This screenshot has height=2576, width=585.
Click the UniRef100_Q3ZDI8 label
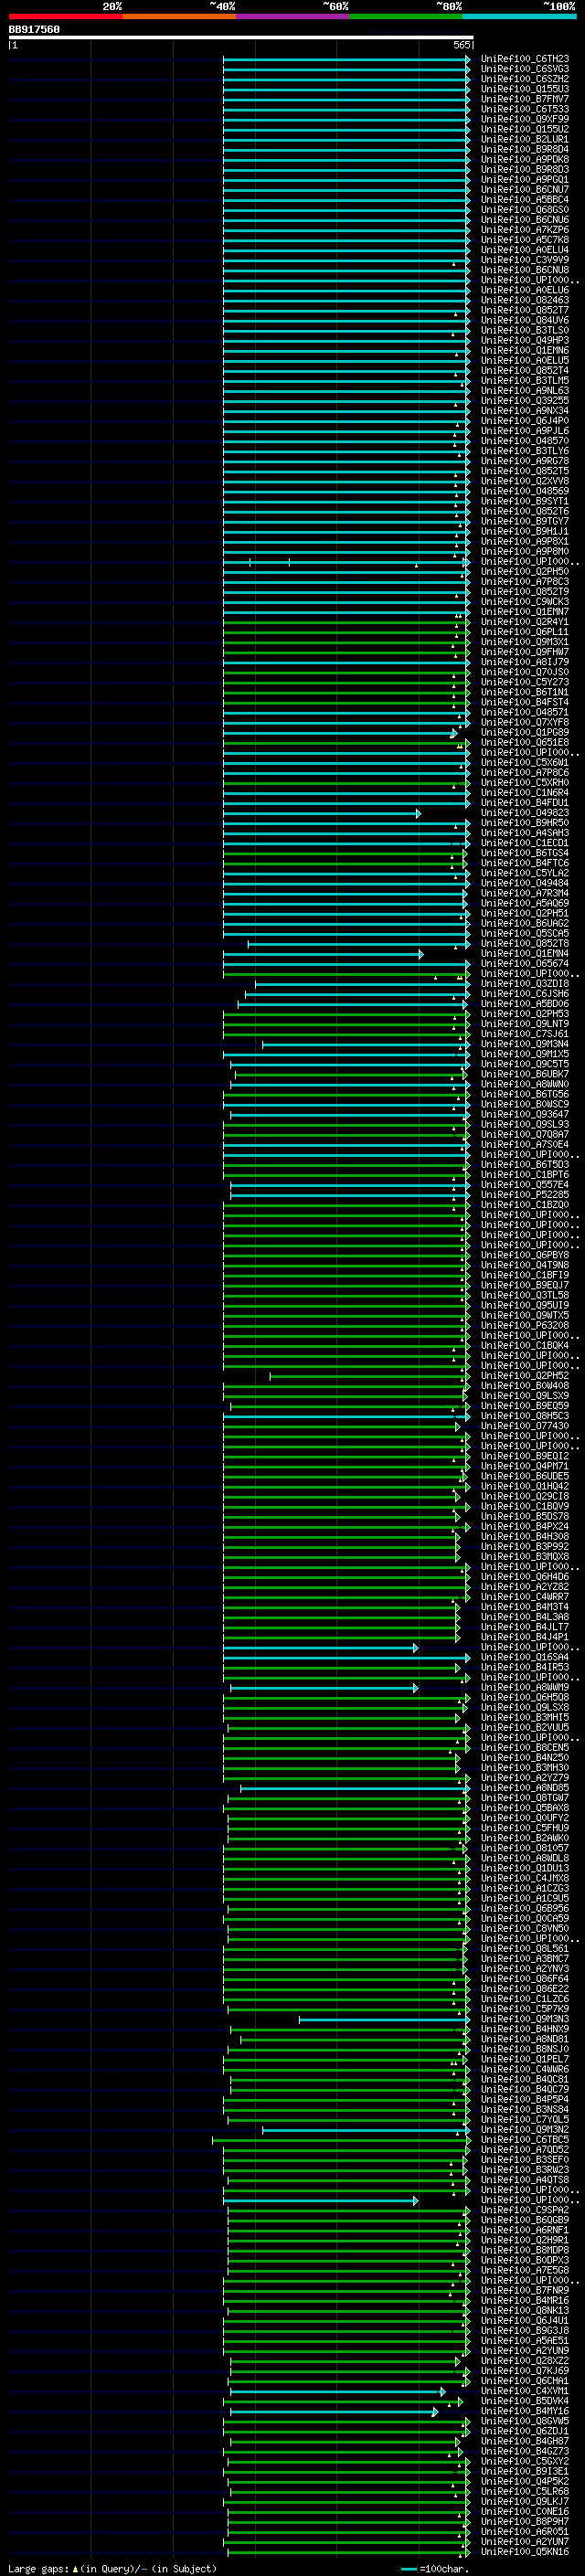point(525,983)
